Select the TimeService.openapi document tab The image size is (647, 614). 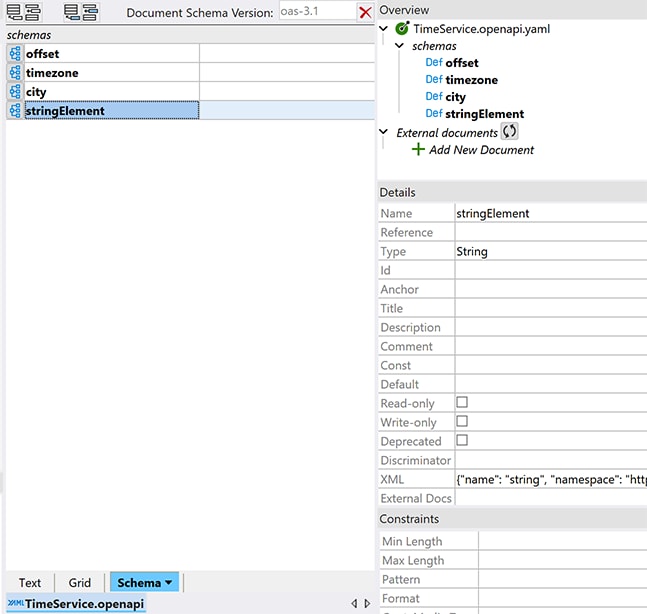point(76,604)
